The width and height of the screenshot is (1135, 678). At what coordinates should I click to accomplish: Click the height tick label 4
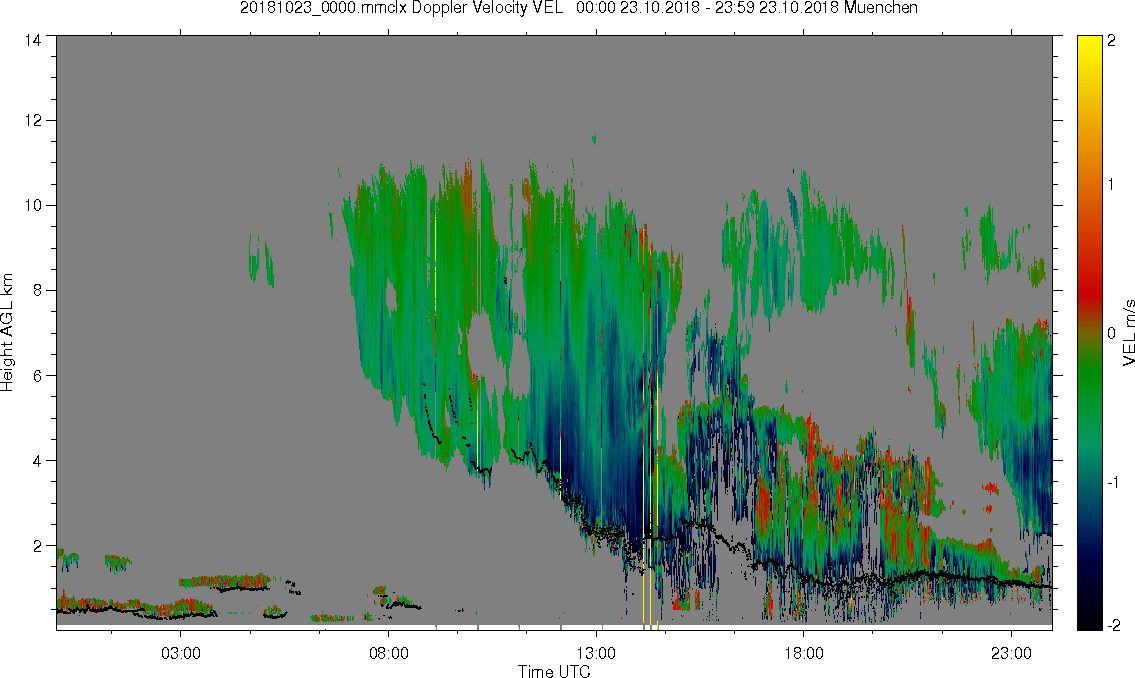point(36,460)
